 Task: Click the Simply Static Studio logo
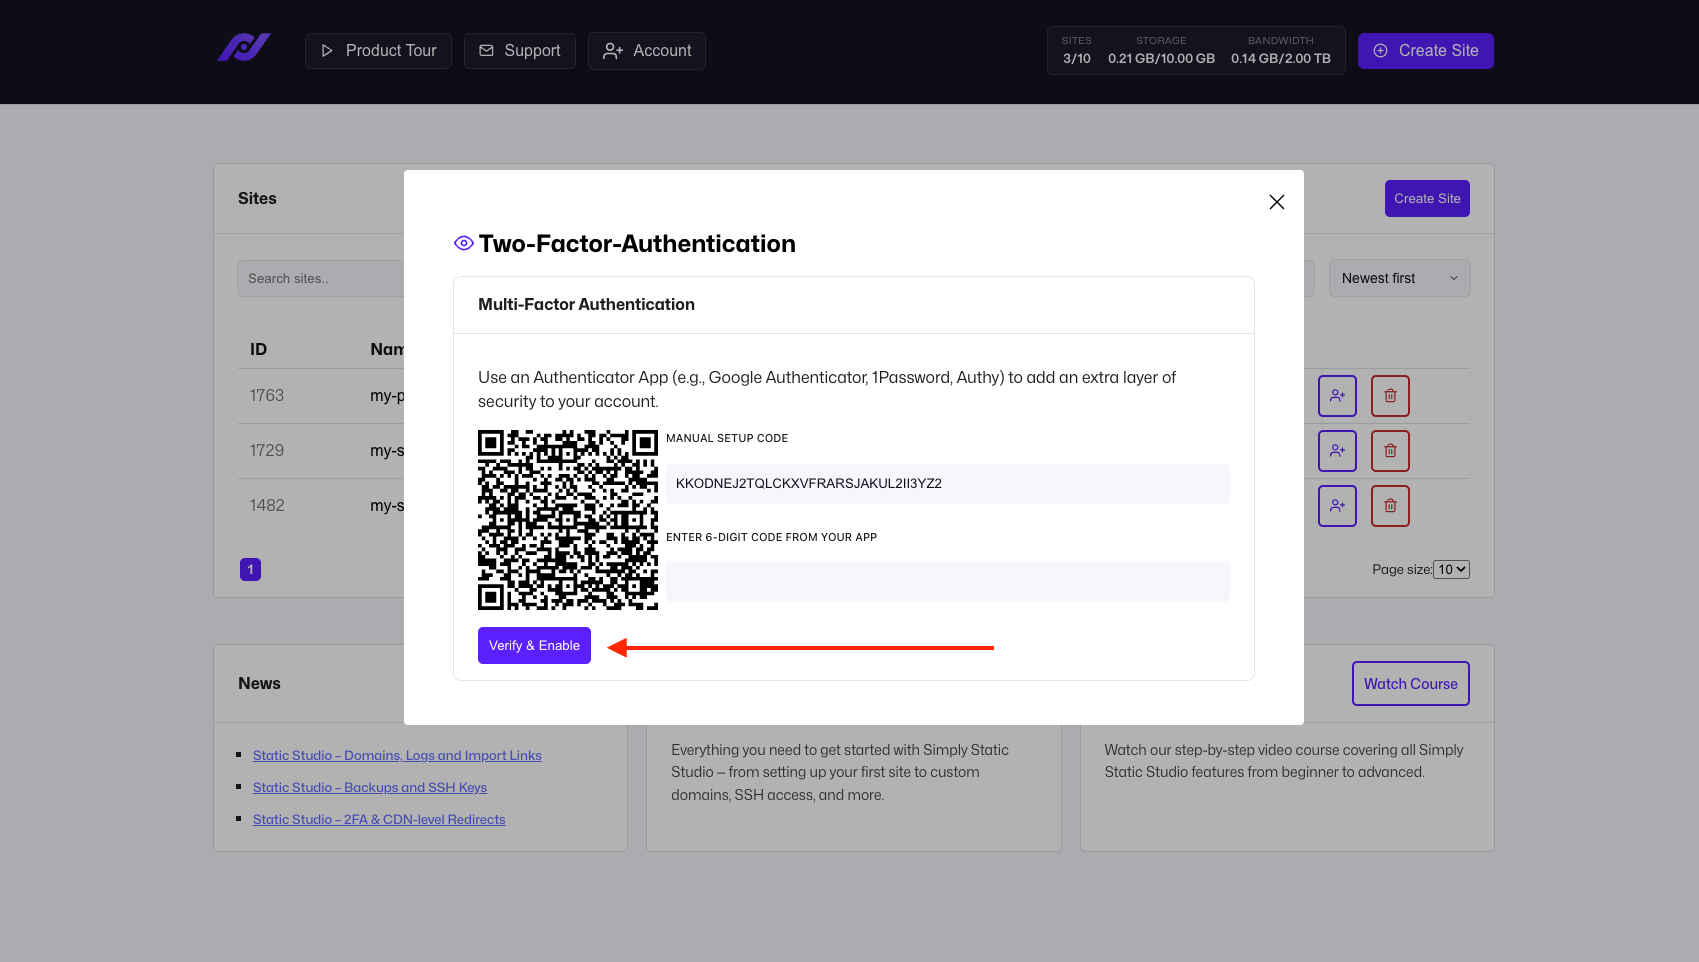tap(244, 47)
